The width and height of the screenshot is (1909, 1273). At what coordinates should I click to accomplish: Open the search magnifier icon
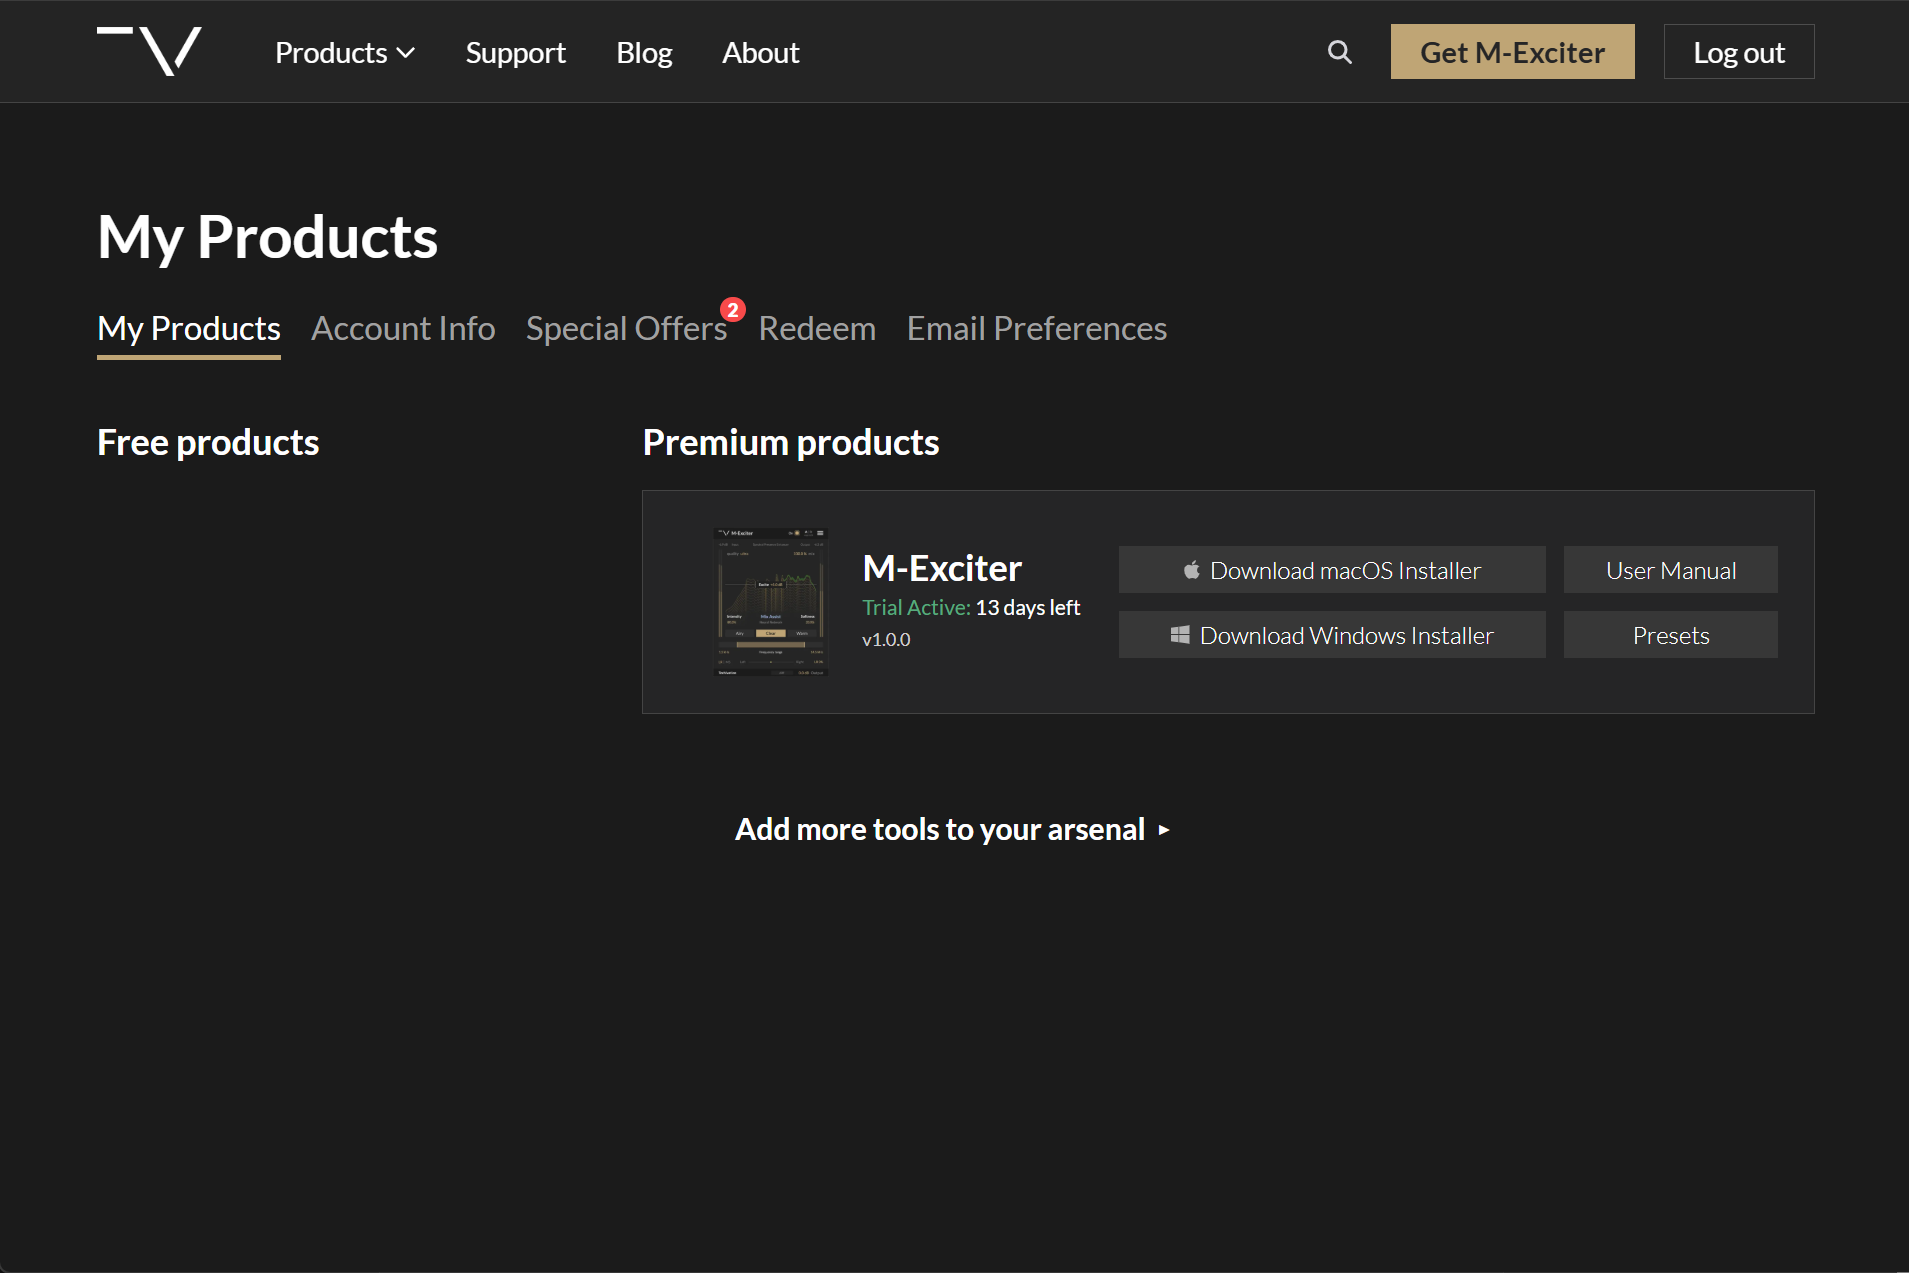pos(1339,52)
